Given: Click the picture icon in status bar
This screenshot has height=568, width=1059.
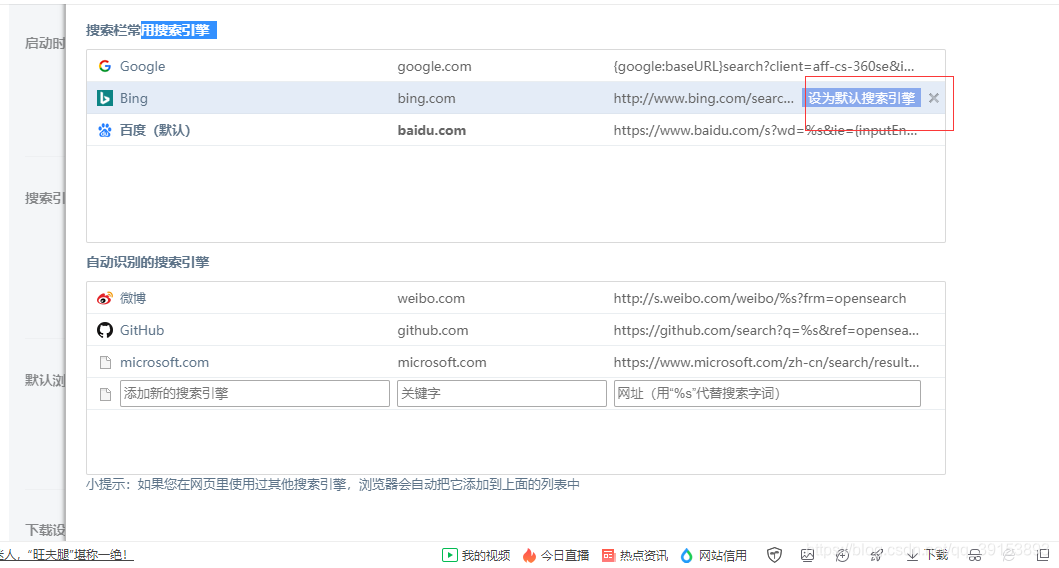Looking at the screenshot, I should [807, 555].
